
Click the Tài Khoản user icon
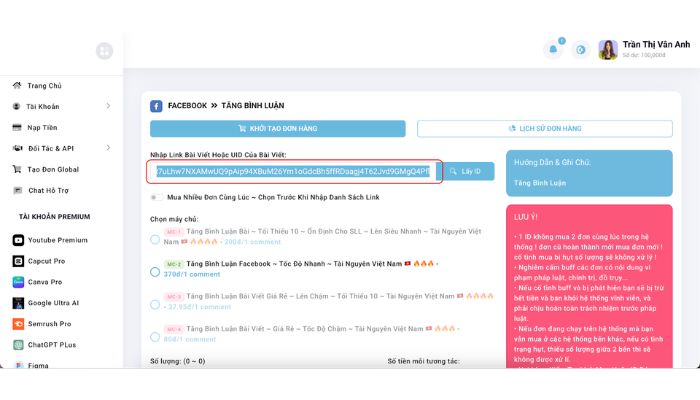pos(17,106)
